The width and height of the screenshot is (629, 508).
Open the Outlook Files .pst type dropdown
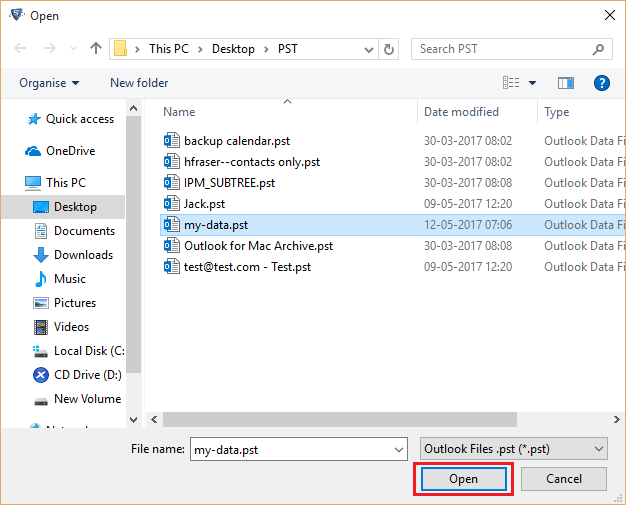[x=513, y=449]
